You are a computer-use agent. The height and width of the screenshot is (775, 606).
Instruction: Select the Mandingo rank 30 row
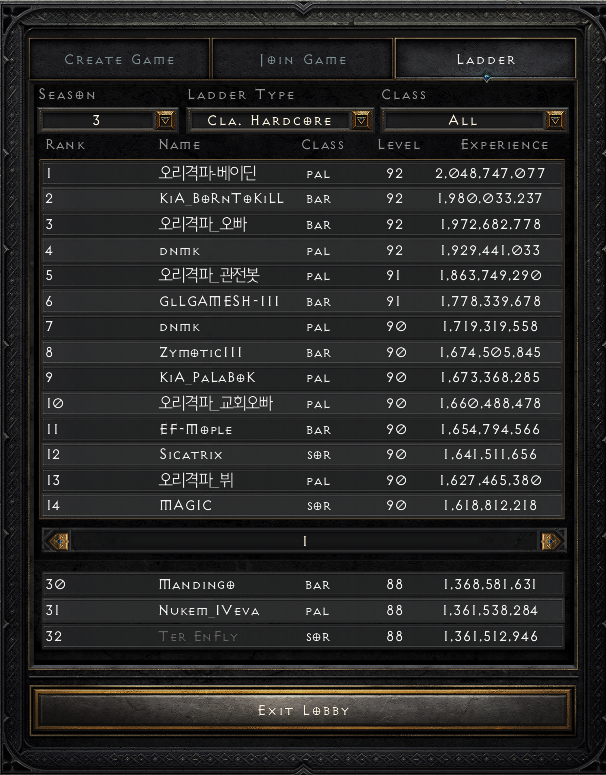point(303,585)
